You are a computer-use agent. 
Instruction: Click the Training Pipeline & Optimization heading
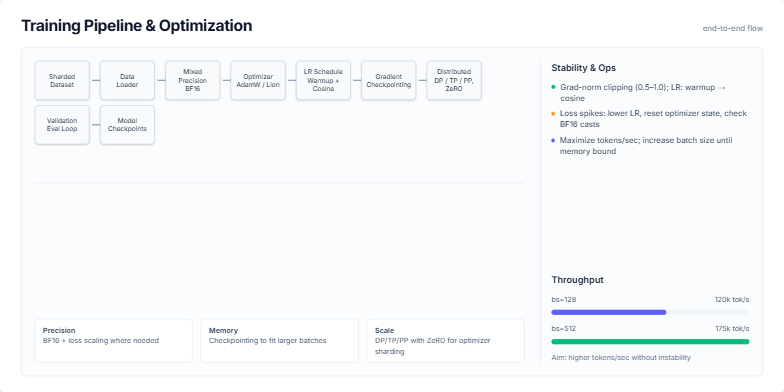click(136, 26)
